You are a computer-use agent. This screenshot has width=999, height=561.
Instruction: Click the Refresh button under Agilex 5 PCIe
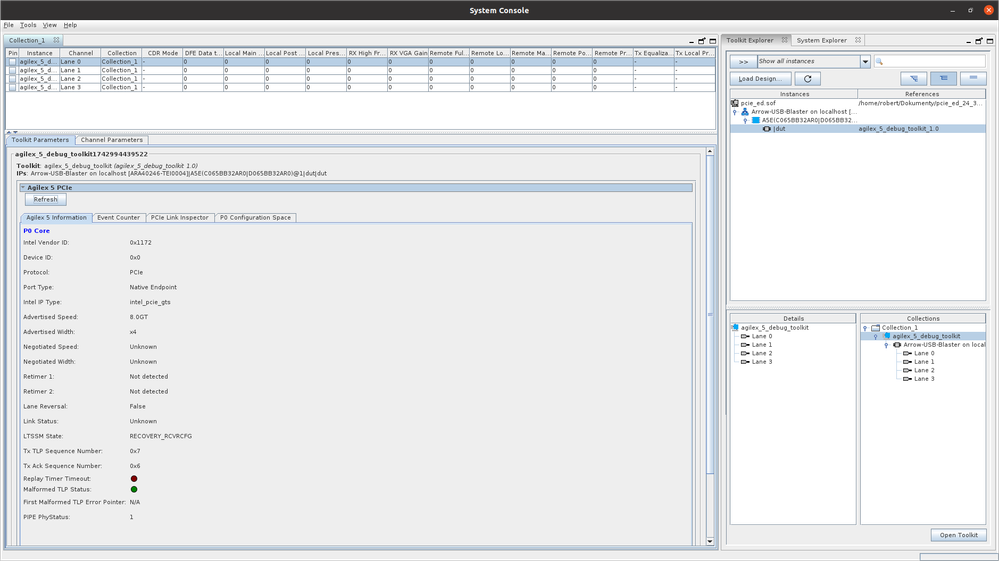[x=45, y=199]
